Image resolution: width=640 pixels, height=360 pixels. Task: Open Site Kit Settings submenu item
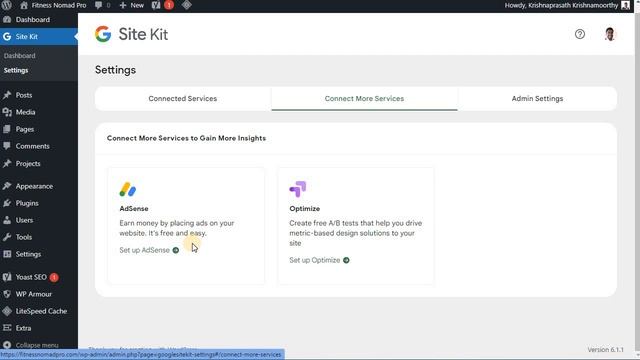(x=16, y=70)
